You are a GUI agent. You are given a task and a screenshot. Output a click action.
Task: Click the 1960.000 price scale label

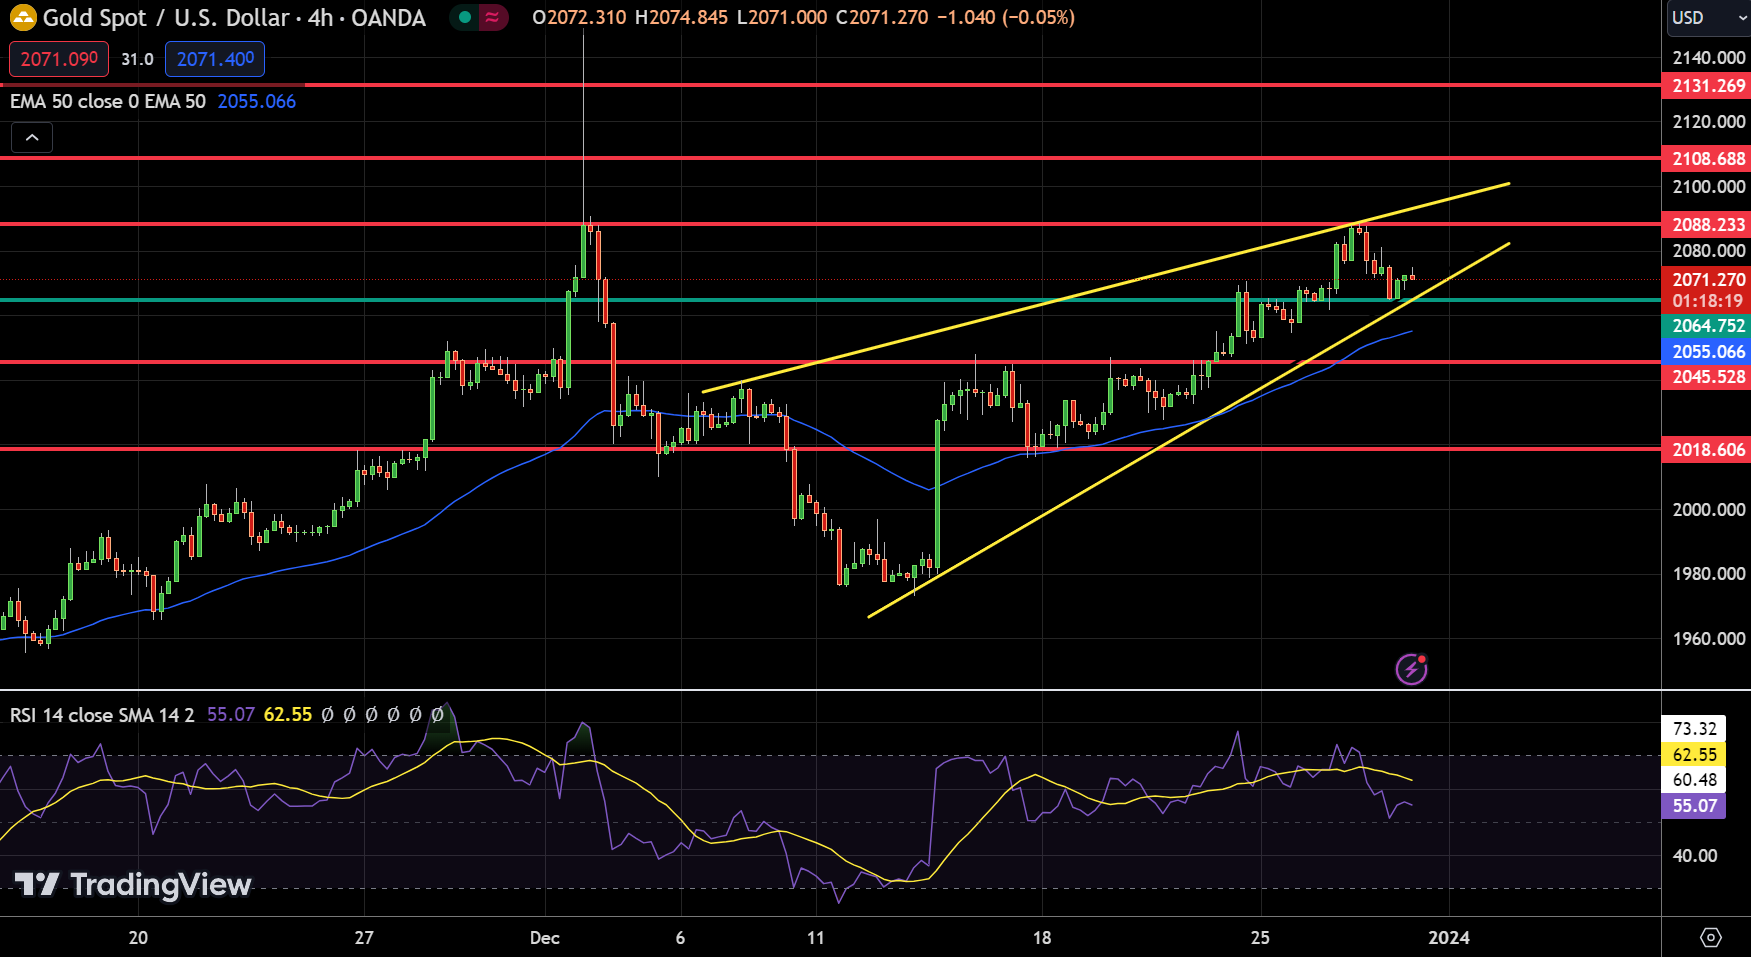pos(1709,639)
